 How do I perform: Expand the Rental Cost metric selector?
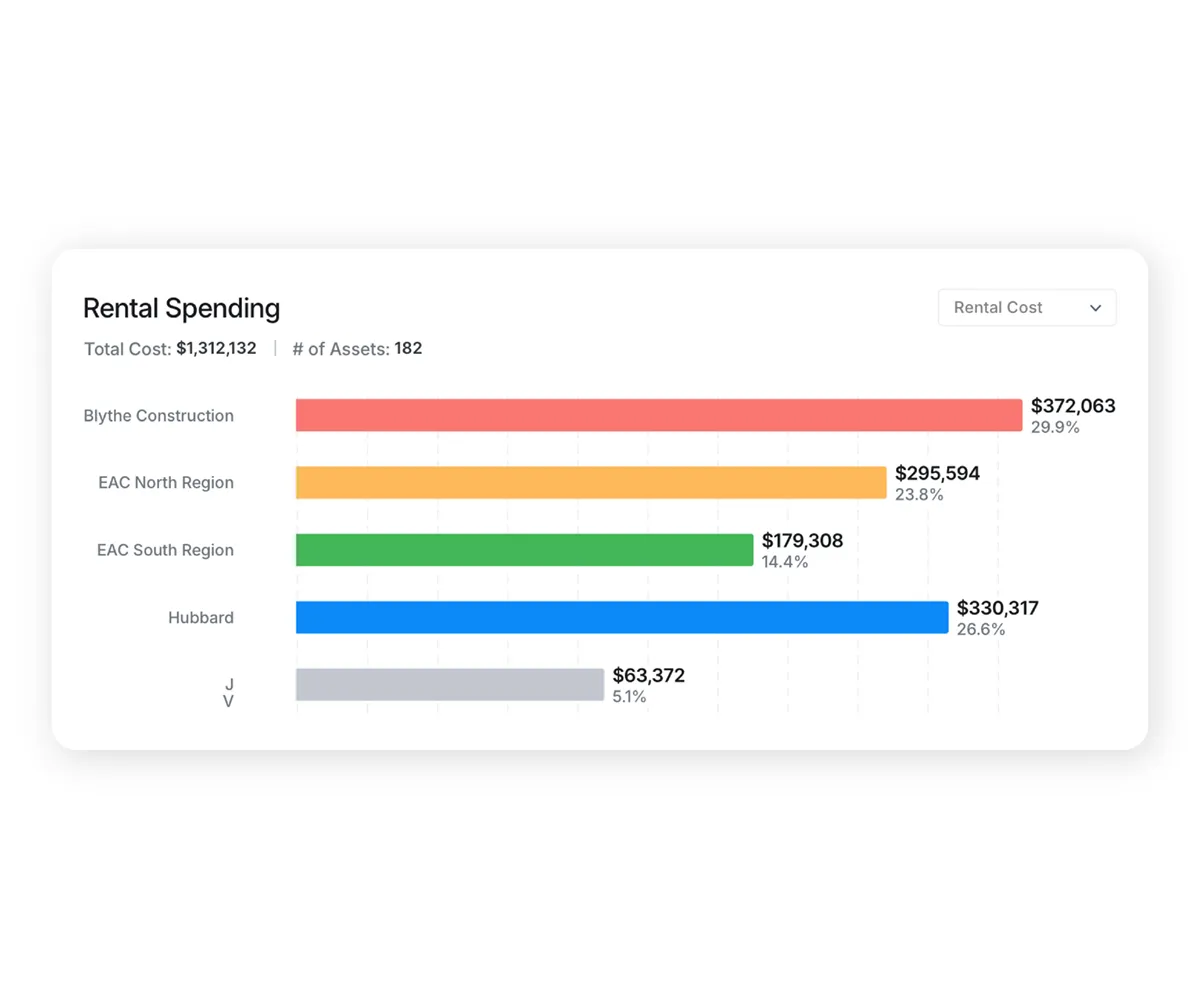(x=1026, y=307)
